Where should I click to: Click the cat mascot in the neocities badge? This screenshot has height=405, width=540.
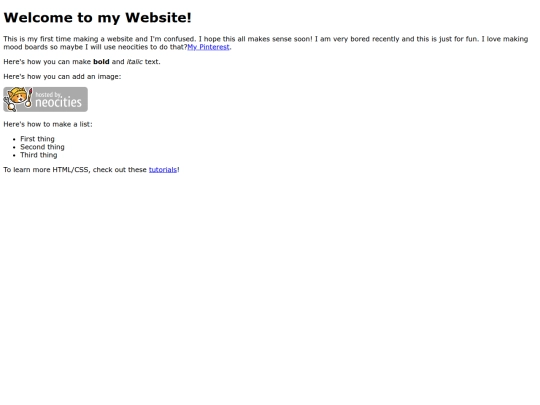(x=18, y=97)
